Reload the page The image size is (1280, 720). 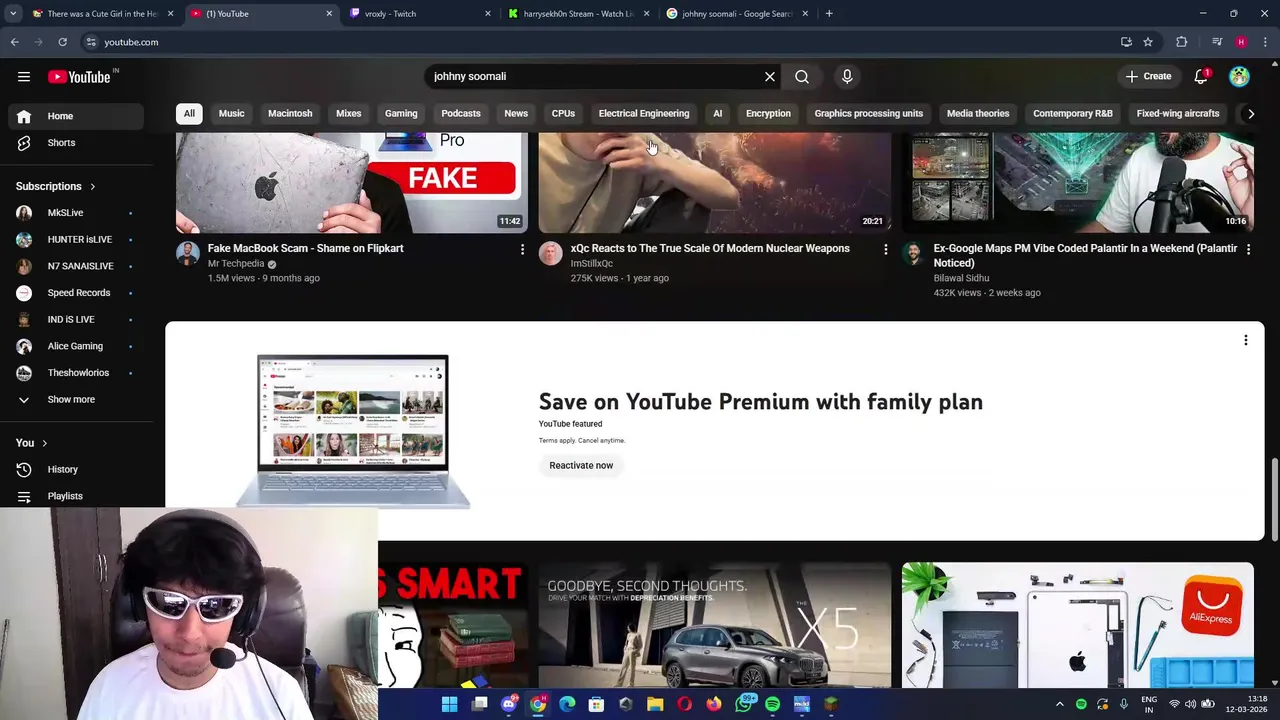tap(62, 42)
